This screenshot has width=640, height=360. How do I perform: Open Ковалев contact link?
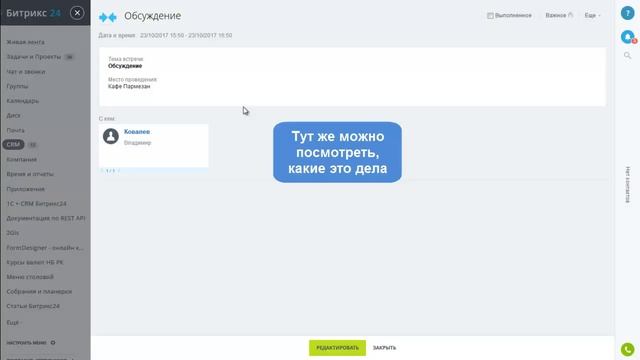[x=137, y=131]
